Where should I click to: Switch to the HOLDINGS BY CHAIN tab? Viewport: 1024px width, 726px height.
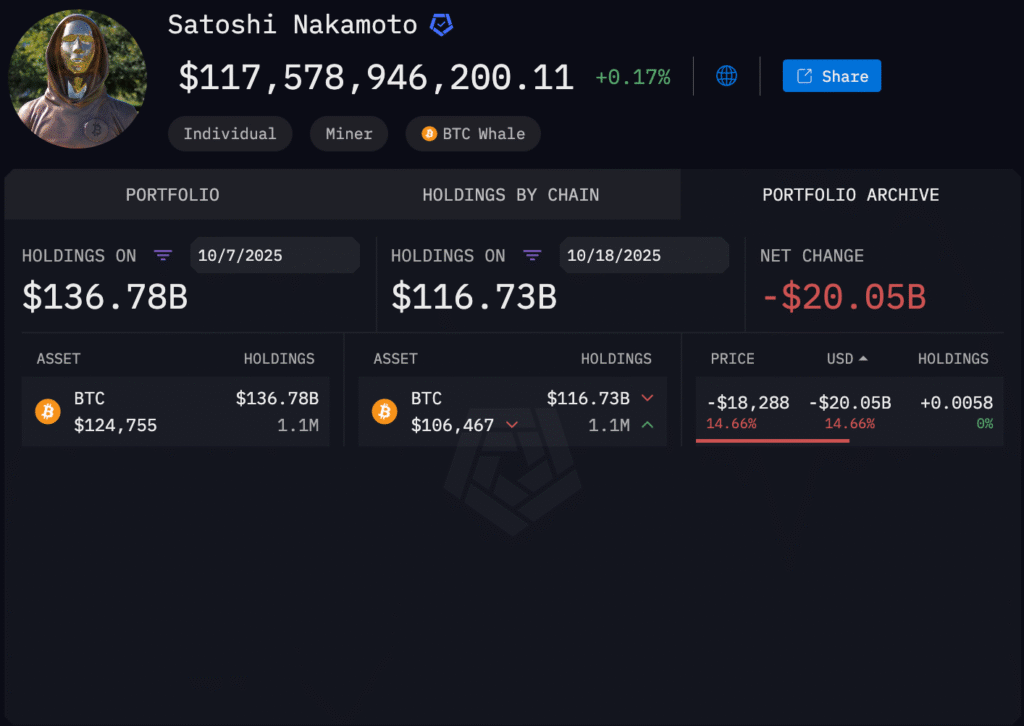(x=511, y=195)
